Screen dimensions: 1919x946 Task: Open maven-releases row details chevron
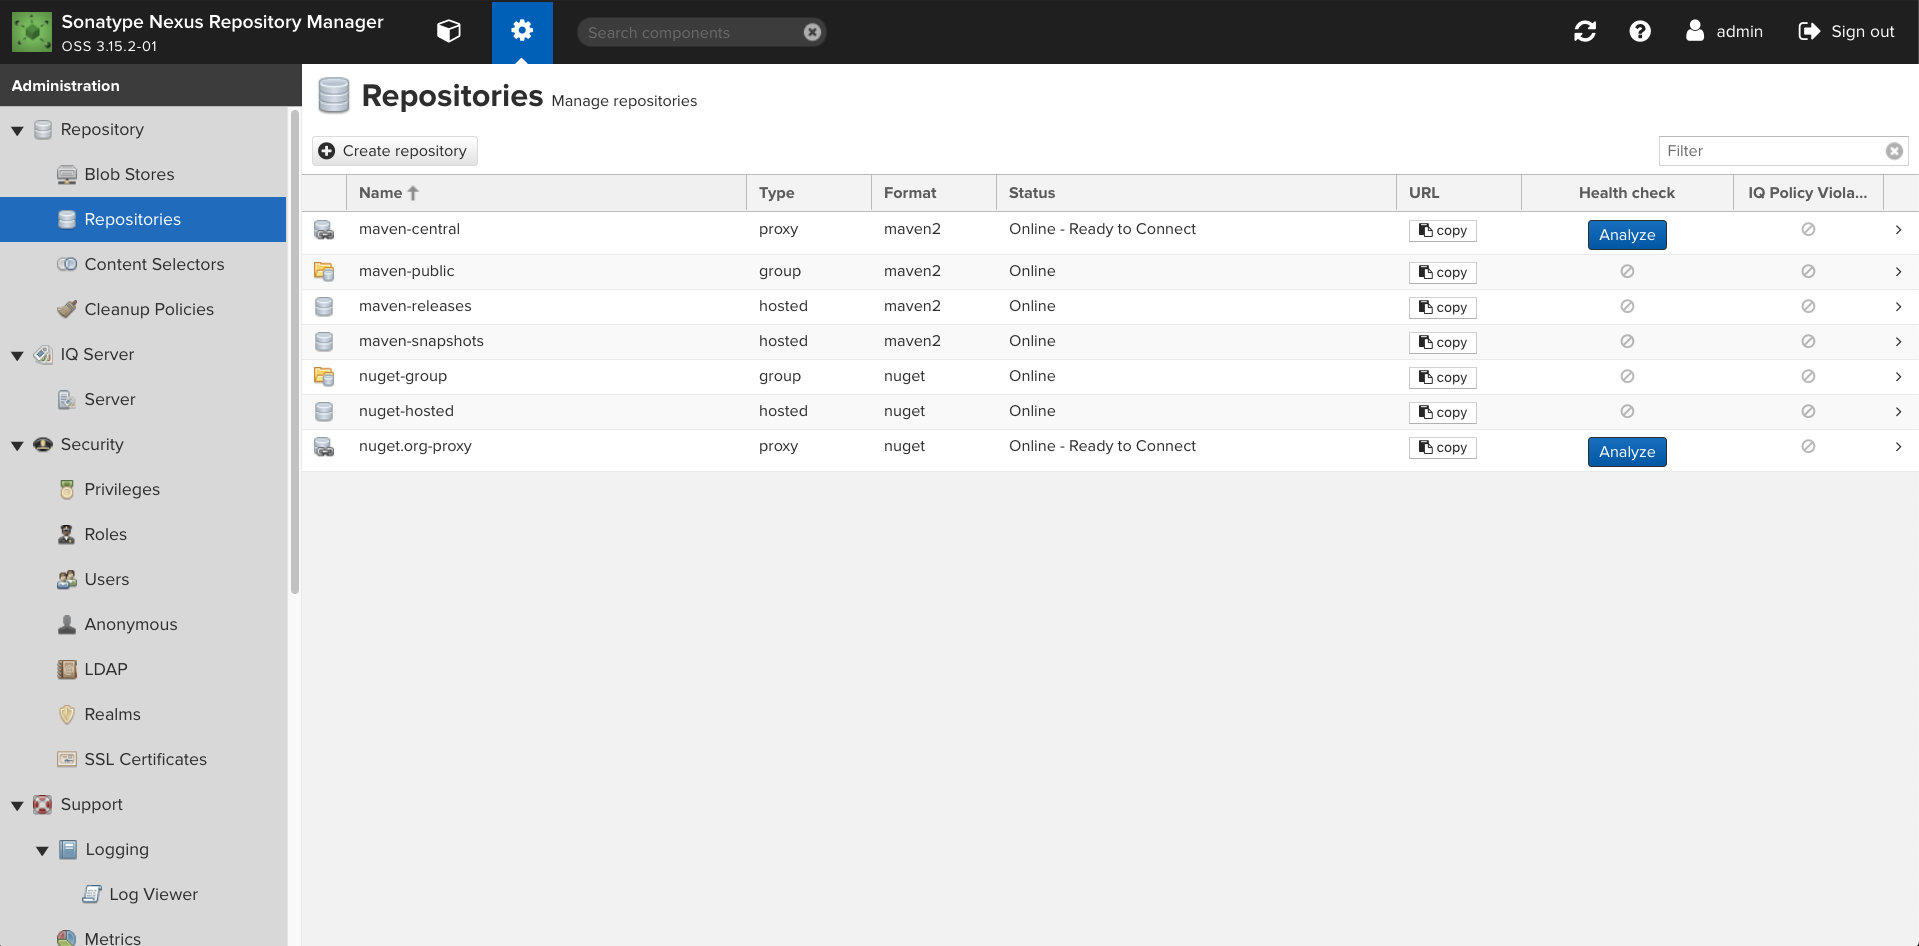tap(1897, 307)
